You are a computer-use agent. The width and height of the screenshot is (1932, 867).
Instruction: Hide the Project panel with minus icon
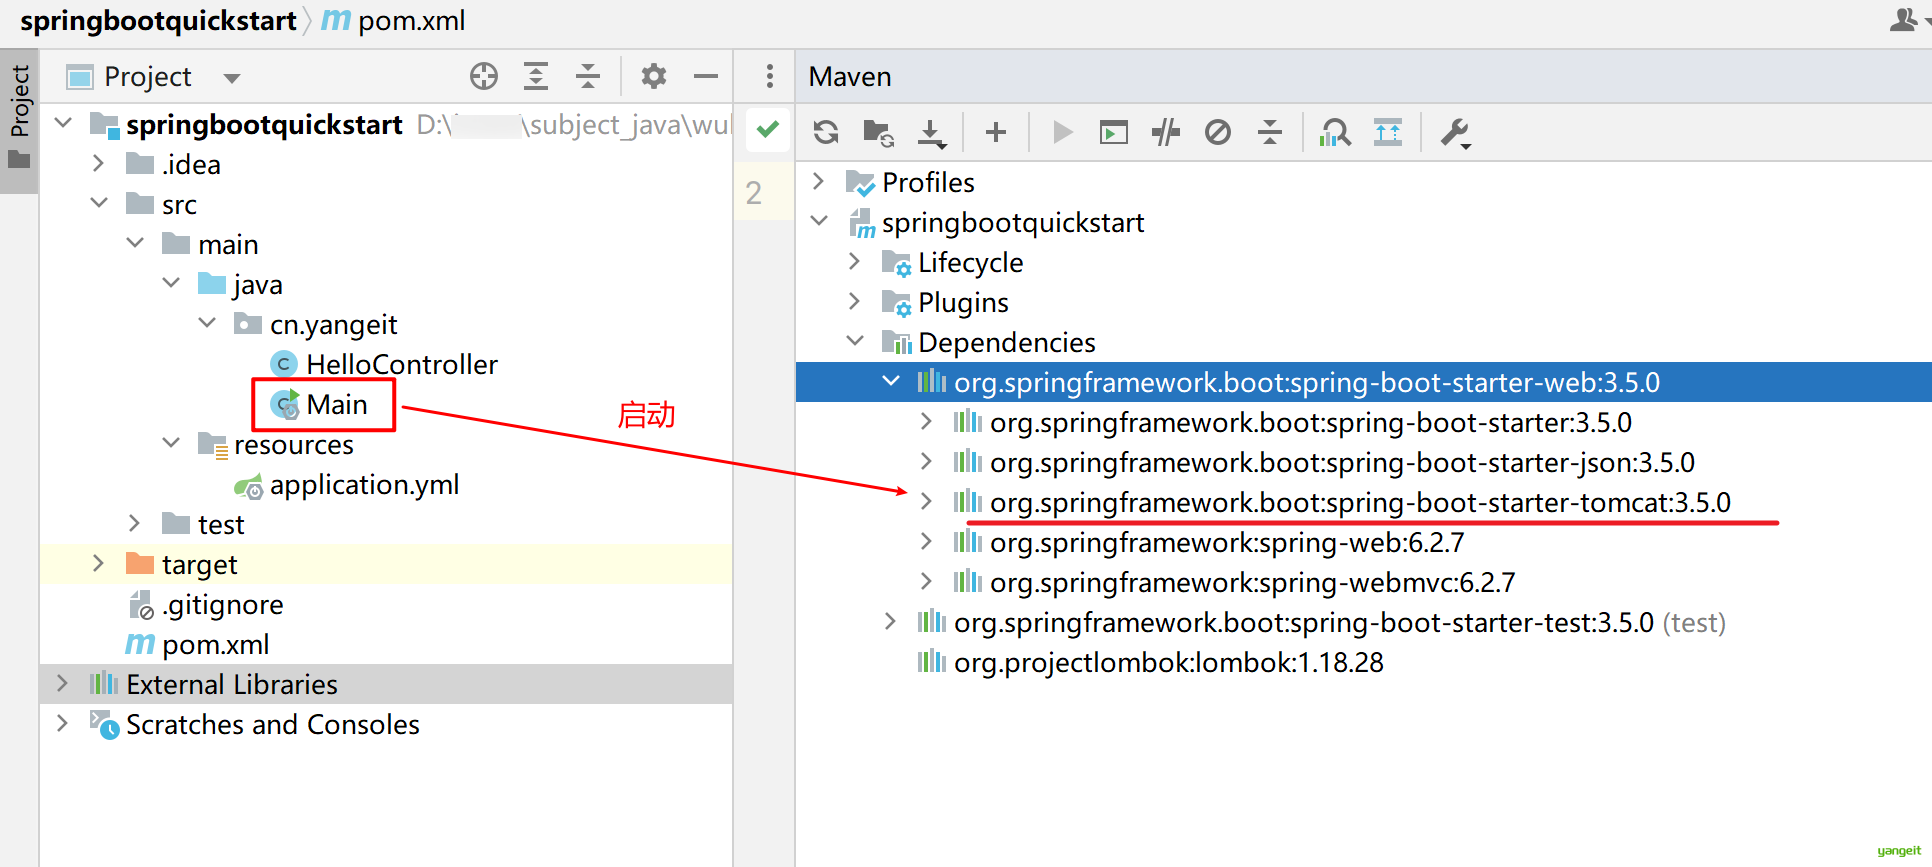click(x=706, y=76)
